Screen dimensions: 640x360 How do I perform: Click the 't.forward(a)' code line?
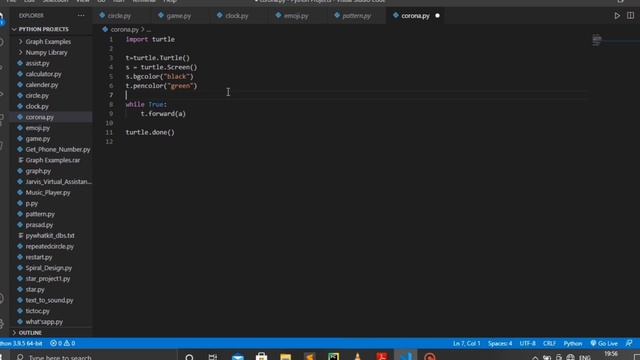click(x=163, y=113)
